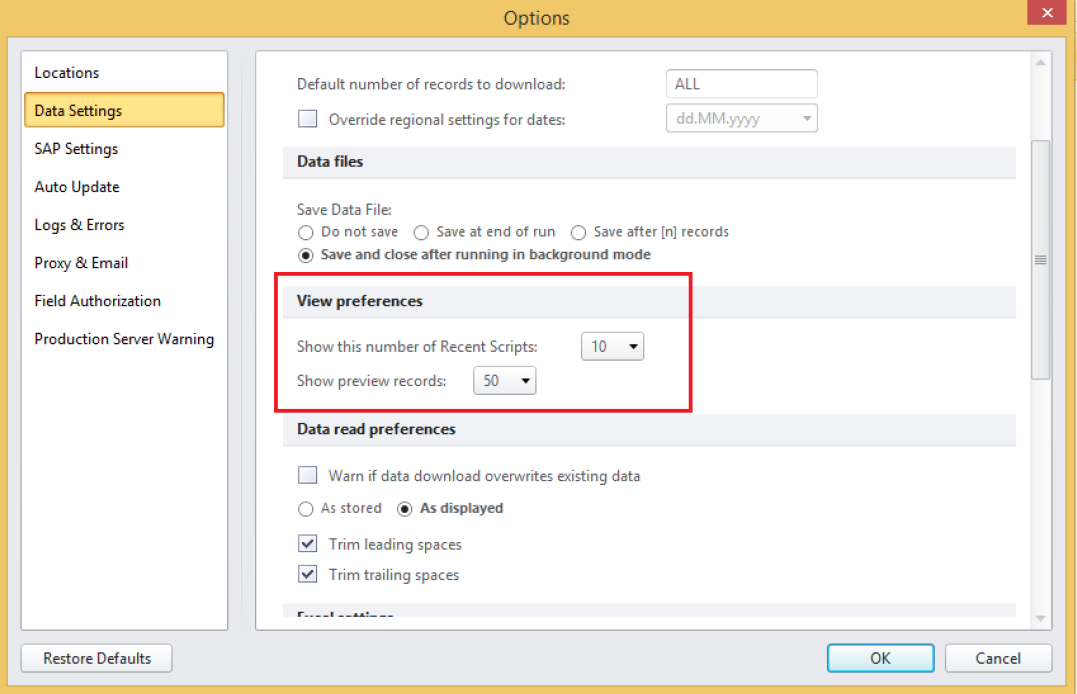
Task: Enable Override regional settings for dates
Action: 308,120
